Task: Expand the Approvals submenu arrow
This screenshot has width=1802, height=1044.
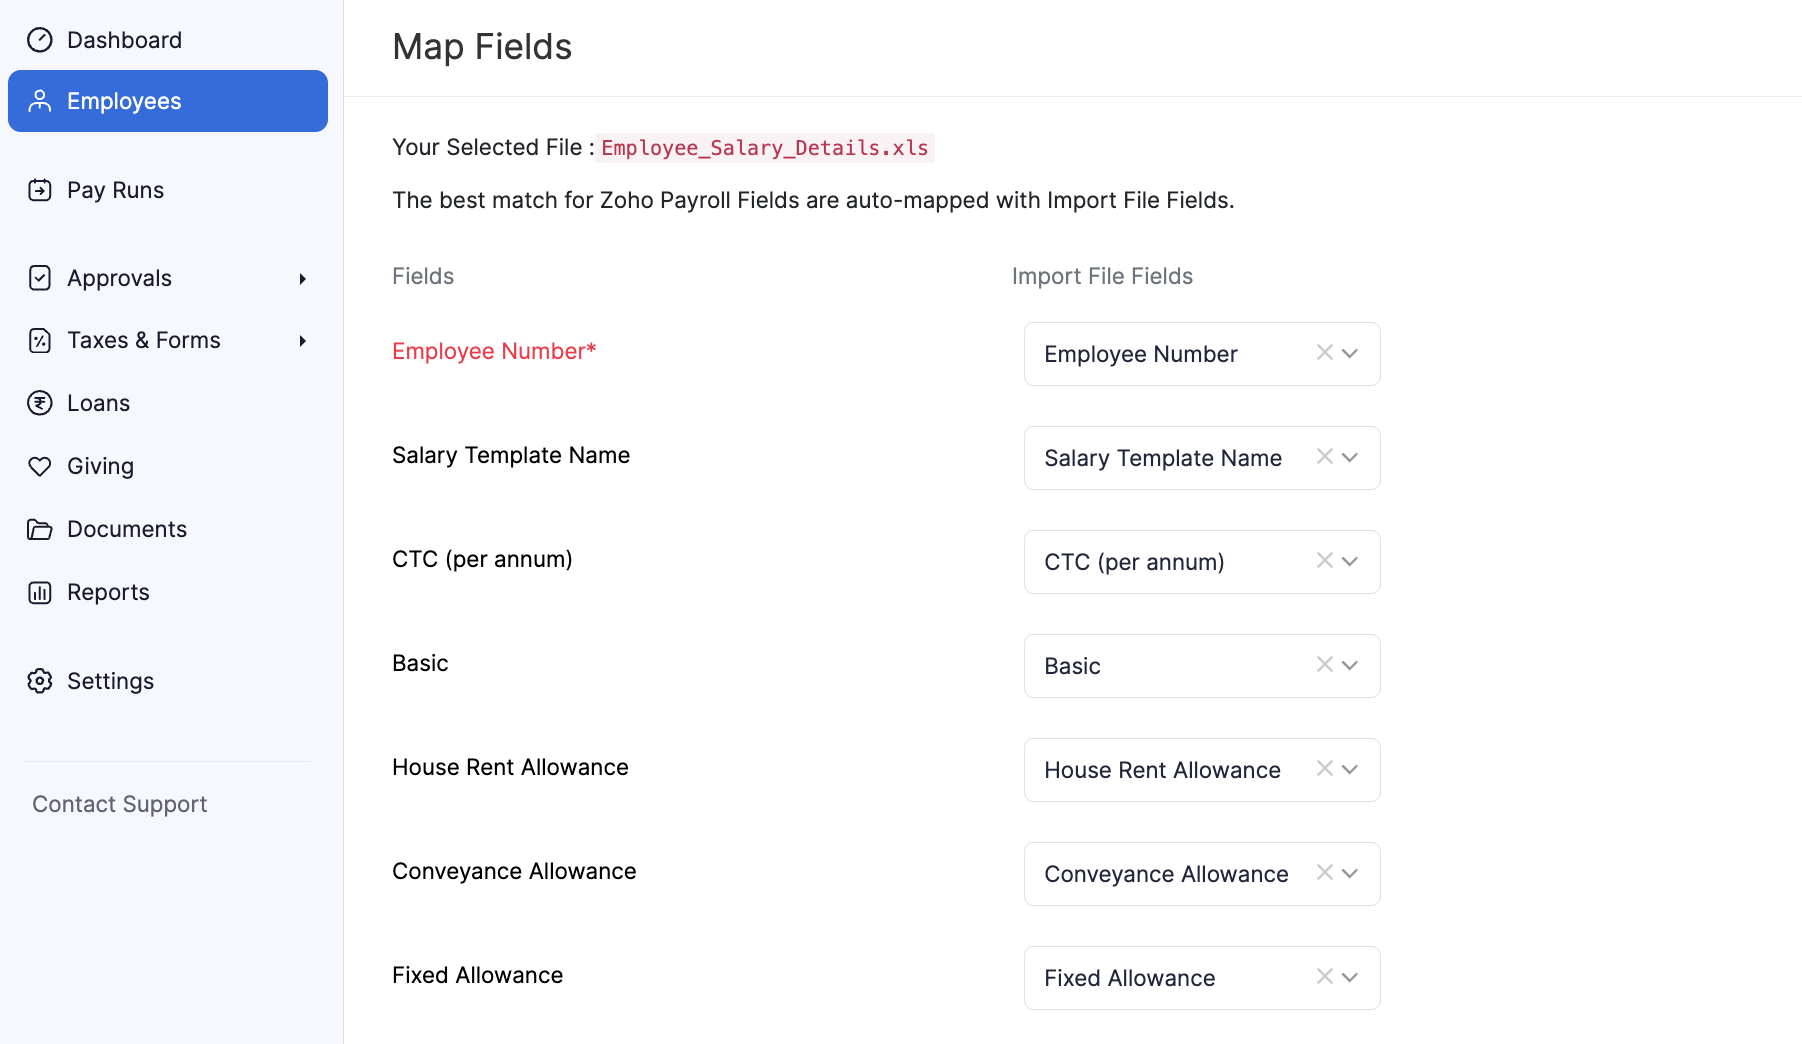Action: pos(302,279)
